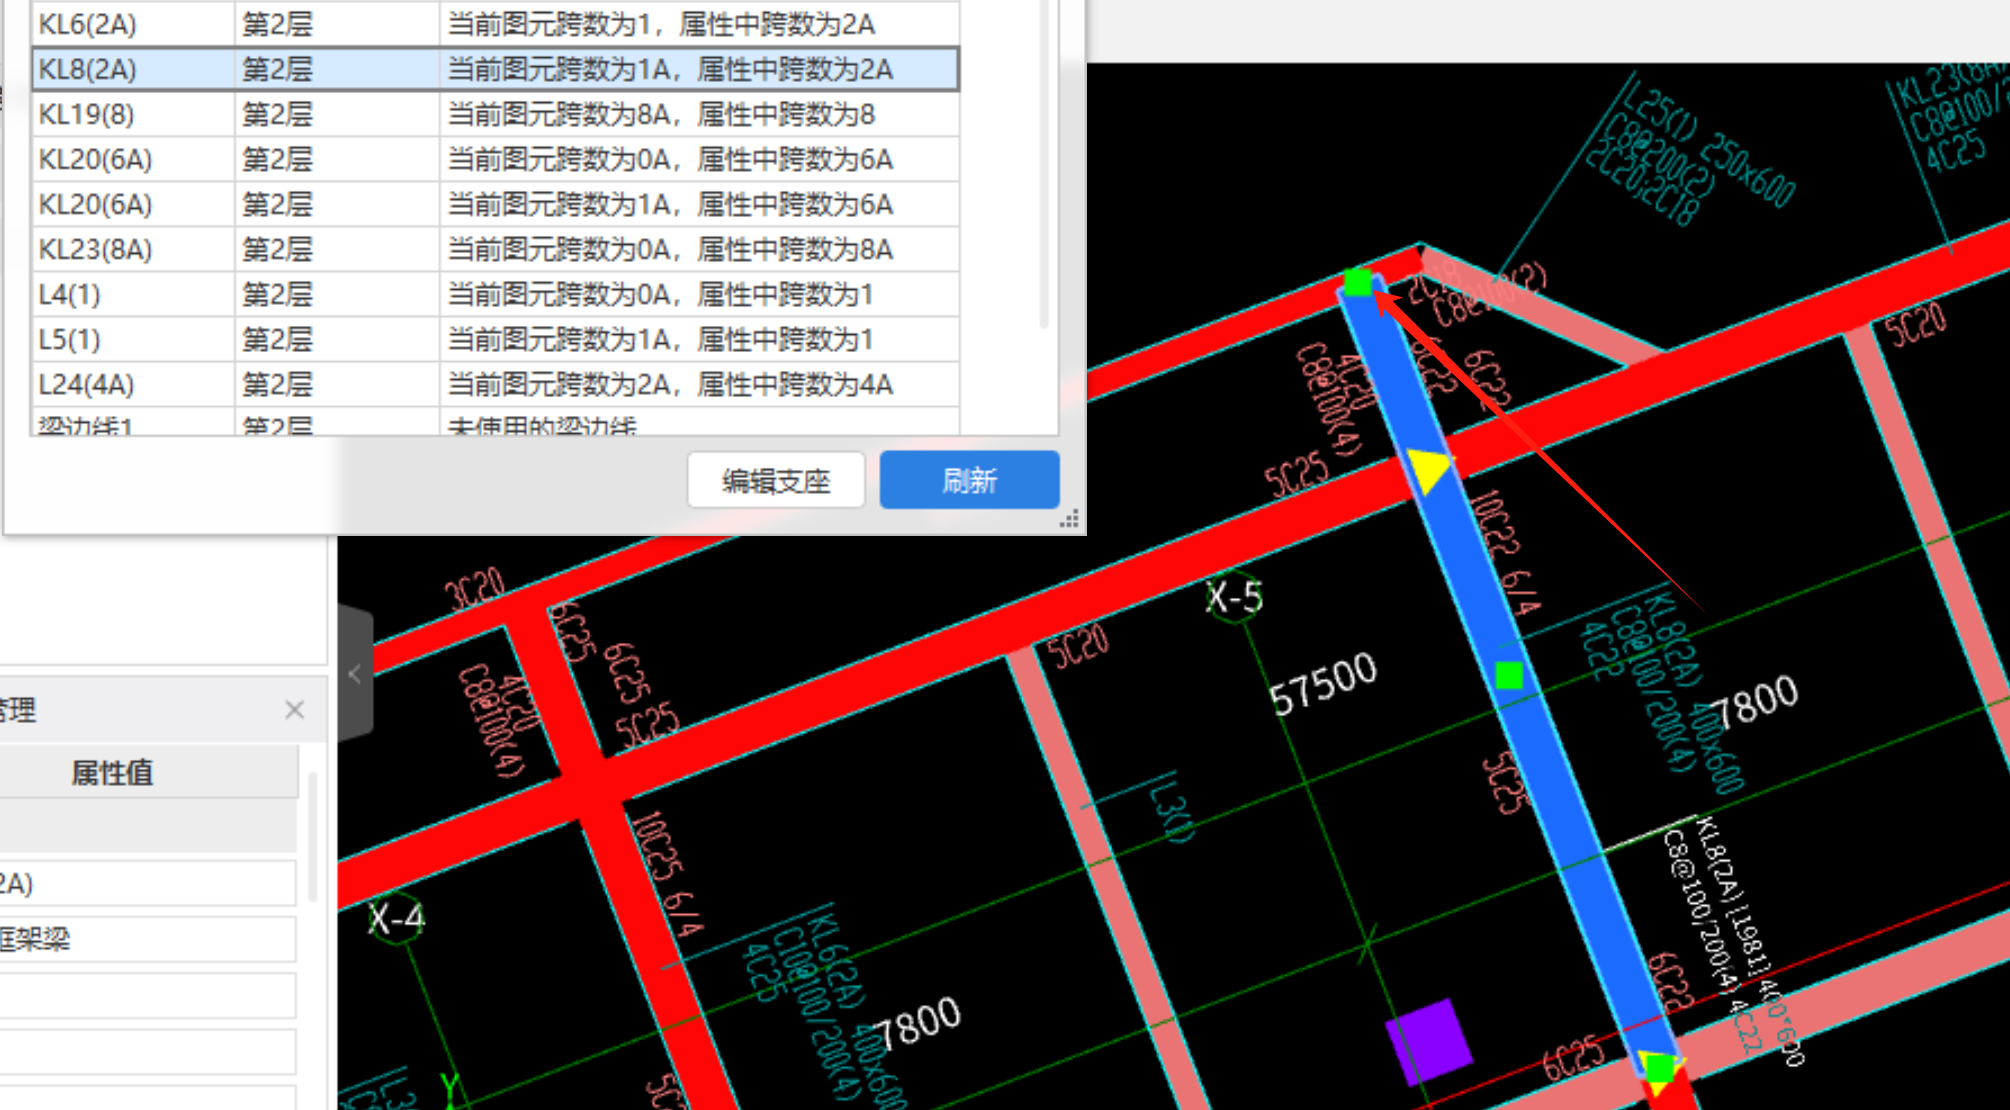2010x1110 pixels.
Task: Click the green grip at the beam's bottom end
Action: 1659,1068
